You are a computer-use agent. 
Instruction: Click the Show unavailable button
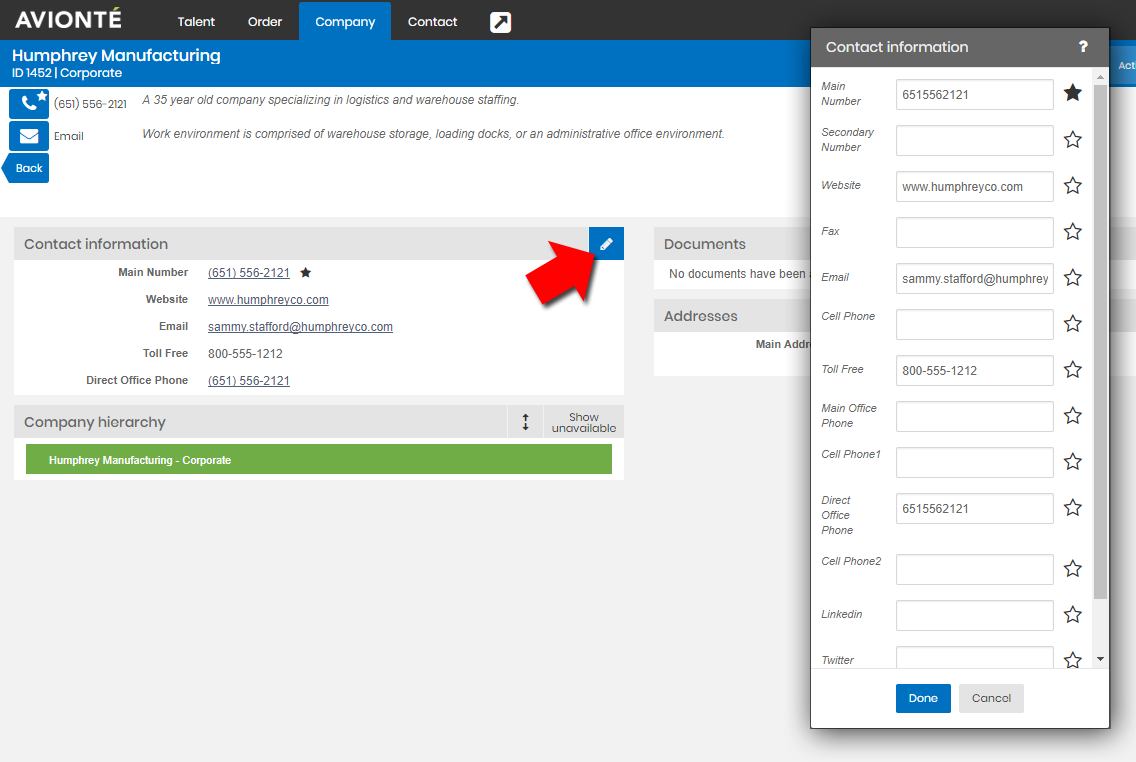pyautogui.click(x=583, y=422)
